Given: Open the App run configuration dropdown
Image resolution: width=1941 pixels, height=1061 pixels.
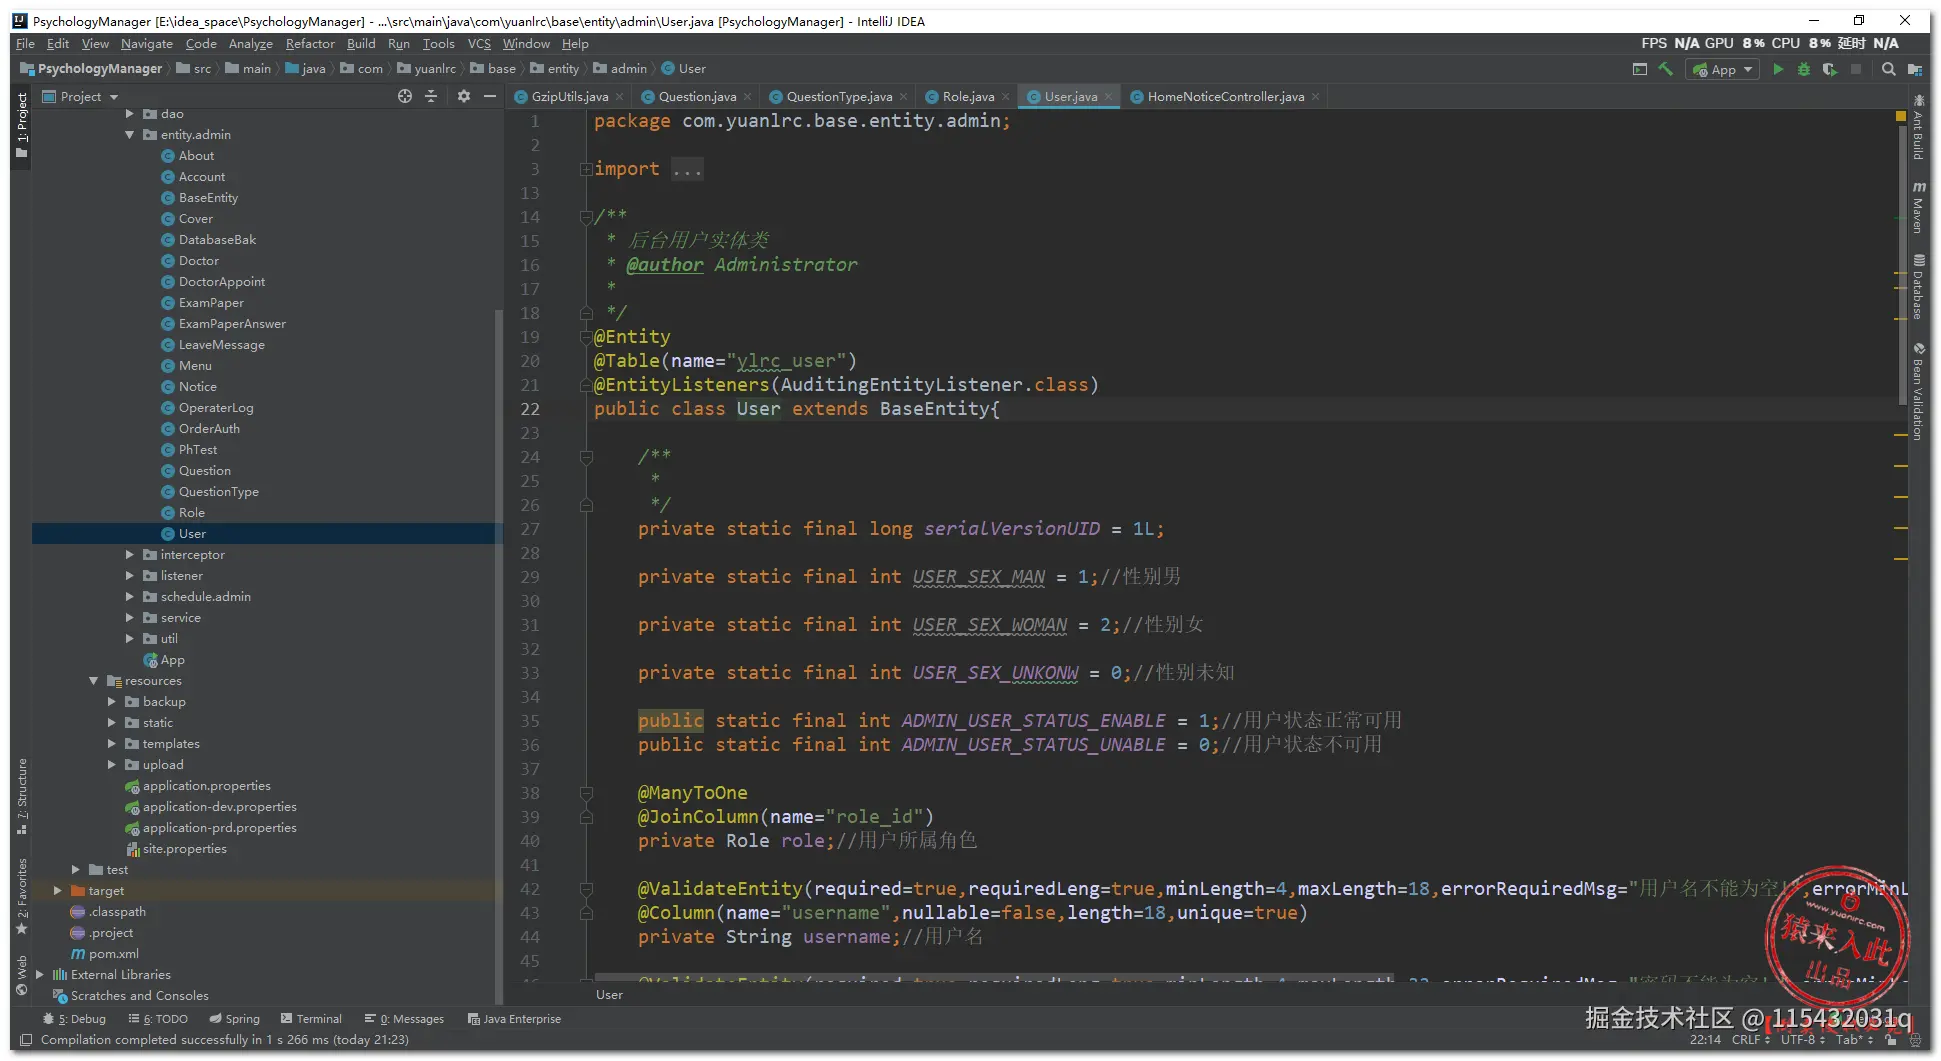Looking at the screenshot, I should coord(1723,69).
